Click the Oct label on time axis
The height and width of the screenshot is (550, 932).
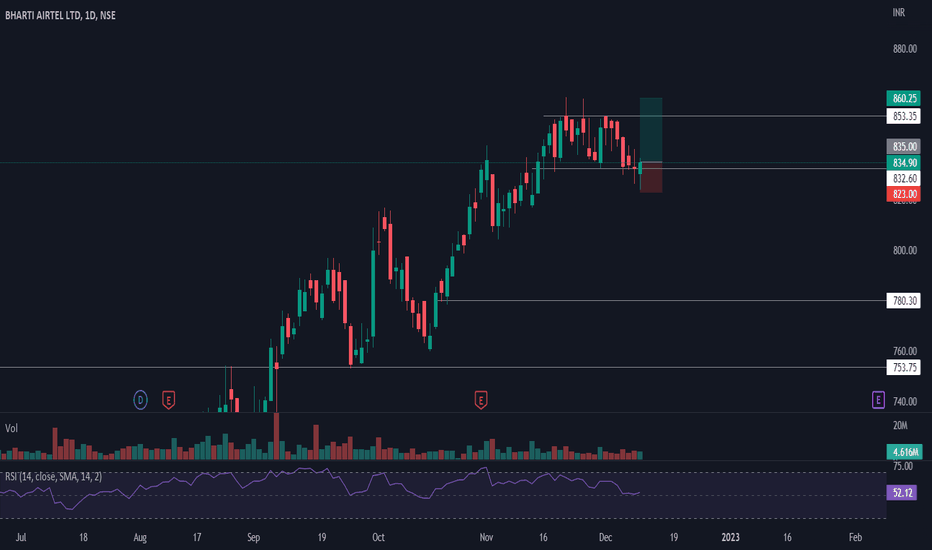pos(378,537)
